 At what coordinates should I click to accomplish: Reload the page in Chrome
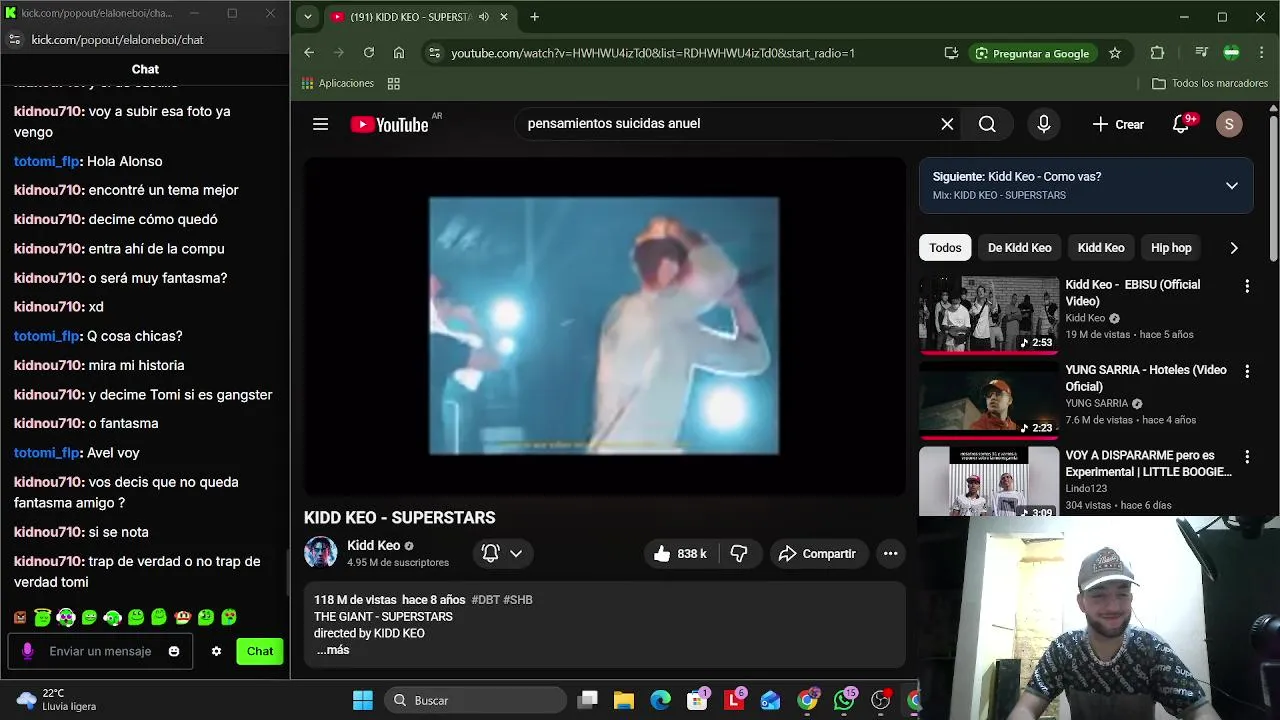click(x=369, y=53)
